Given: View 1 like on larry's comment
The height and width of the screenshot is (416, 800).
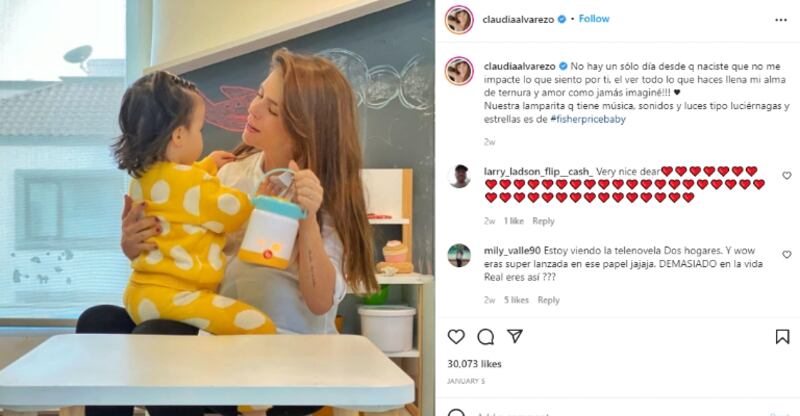Looking at the screenshot, I should [x=514, y=221].
